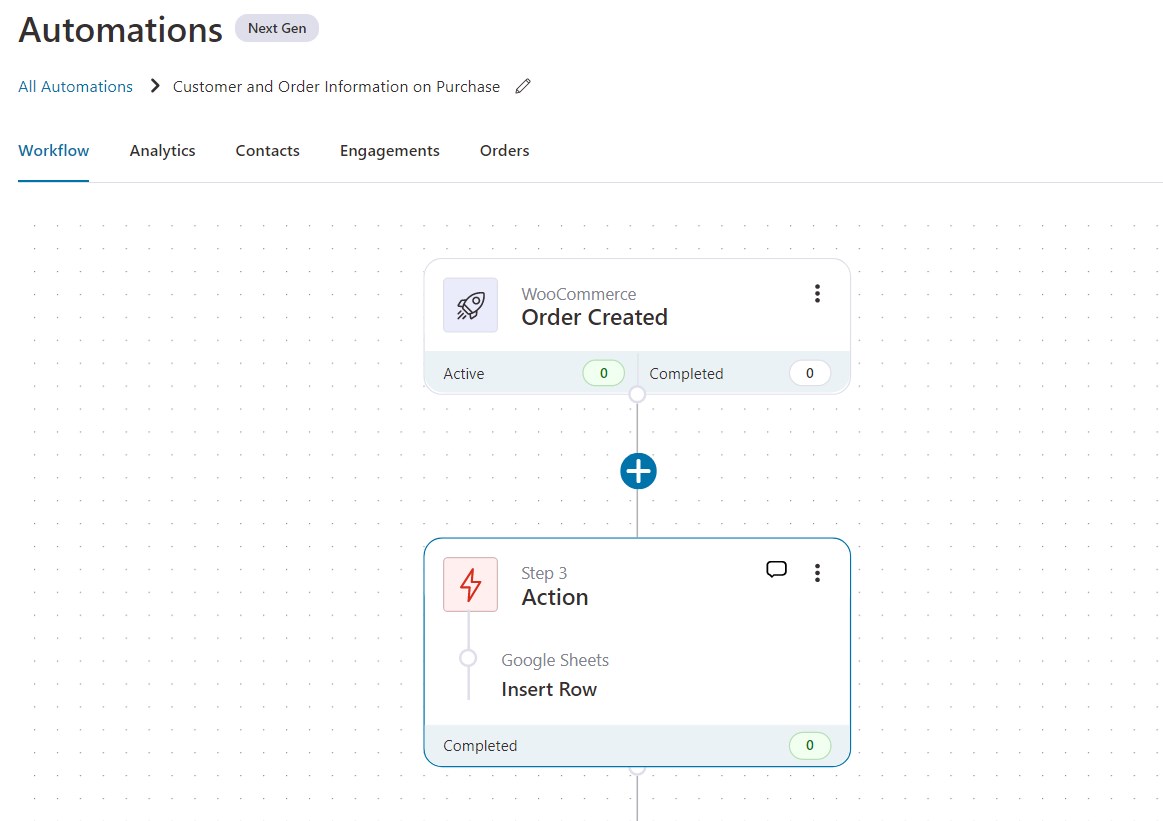Click the pencil to rename the automation
The width and height of the screenshot is (1163, 821).
click(x=523, y=86)
